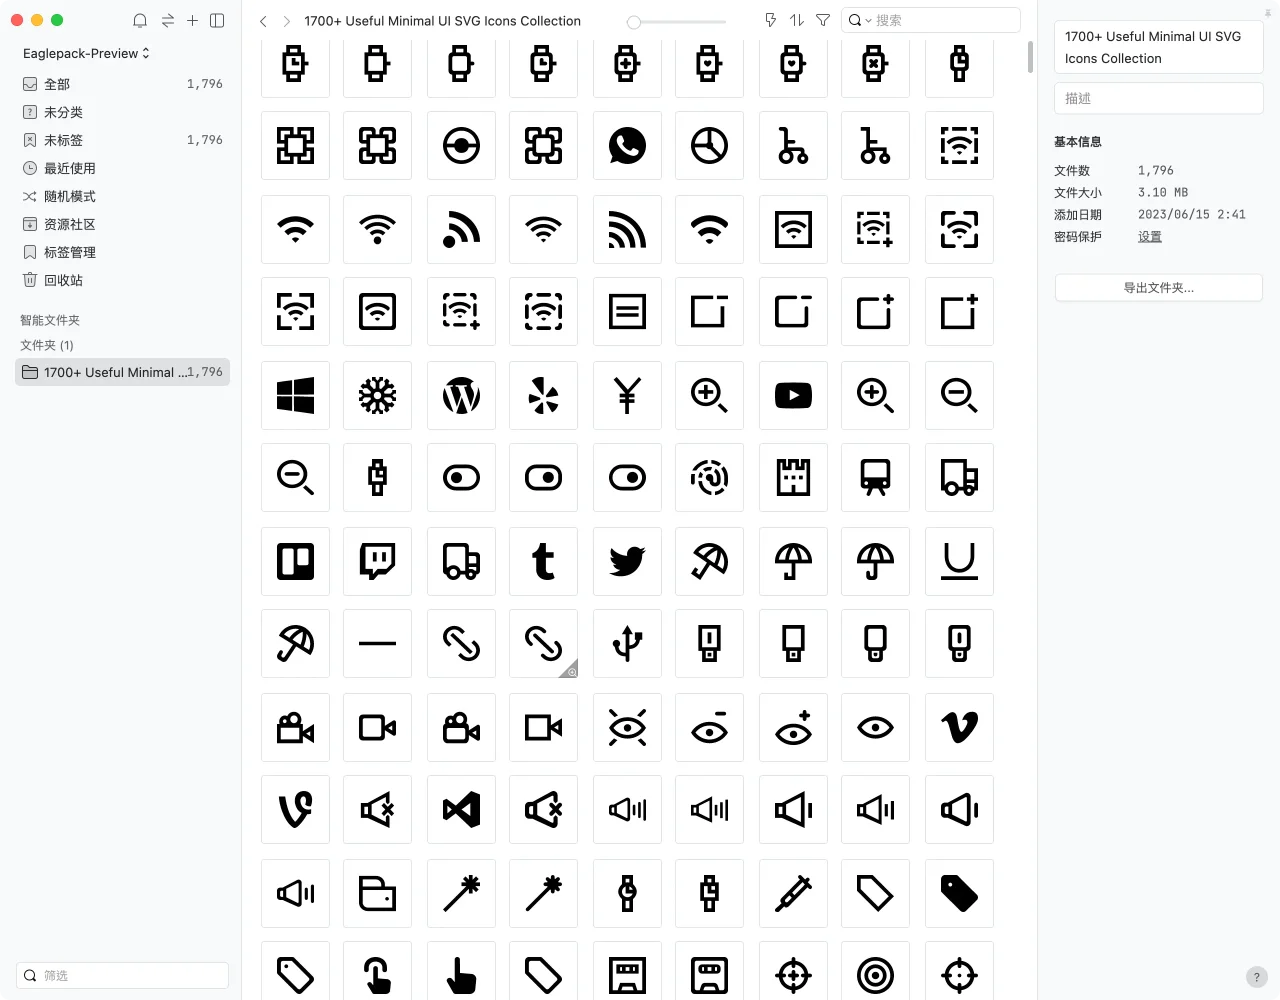Select 未标签 in the sidebar
The image size is (1280, 1000).
click(x=123, y=140)
